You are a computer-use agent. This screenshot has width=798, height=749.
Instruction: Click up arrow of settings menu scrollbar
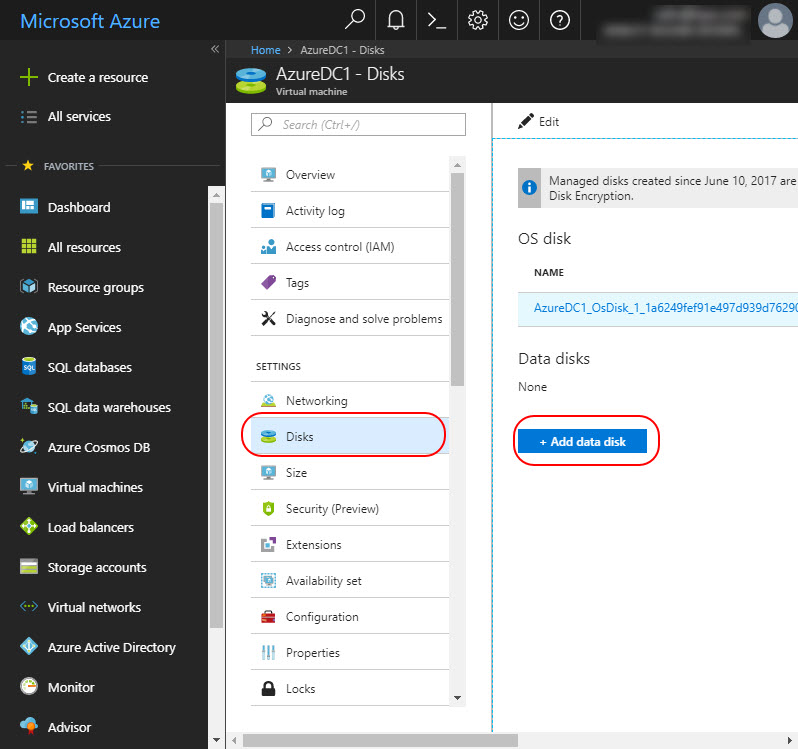(457, 165)
